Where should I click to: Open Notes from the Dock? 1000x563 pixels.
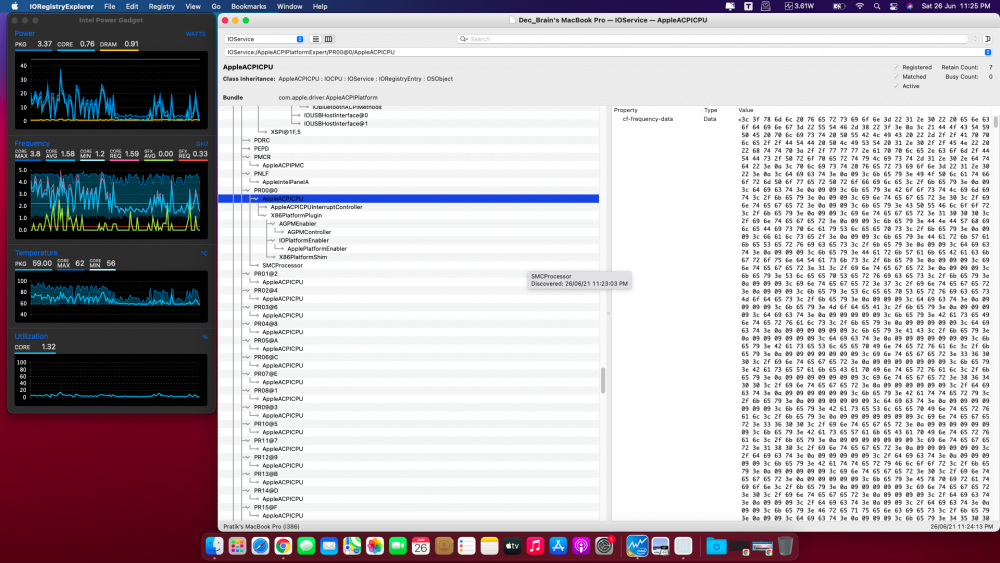(x=490, y=546)
